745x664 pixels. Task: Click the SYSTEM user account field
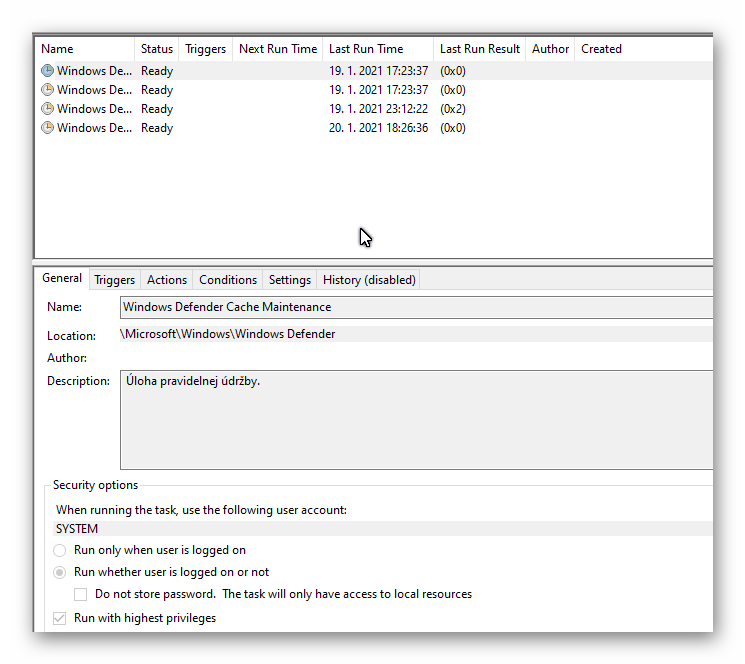coord(382,529)
